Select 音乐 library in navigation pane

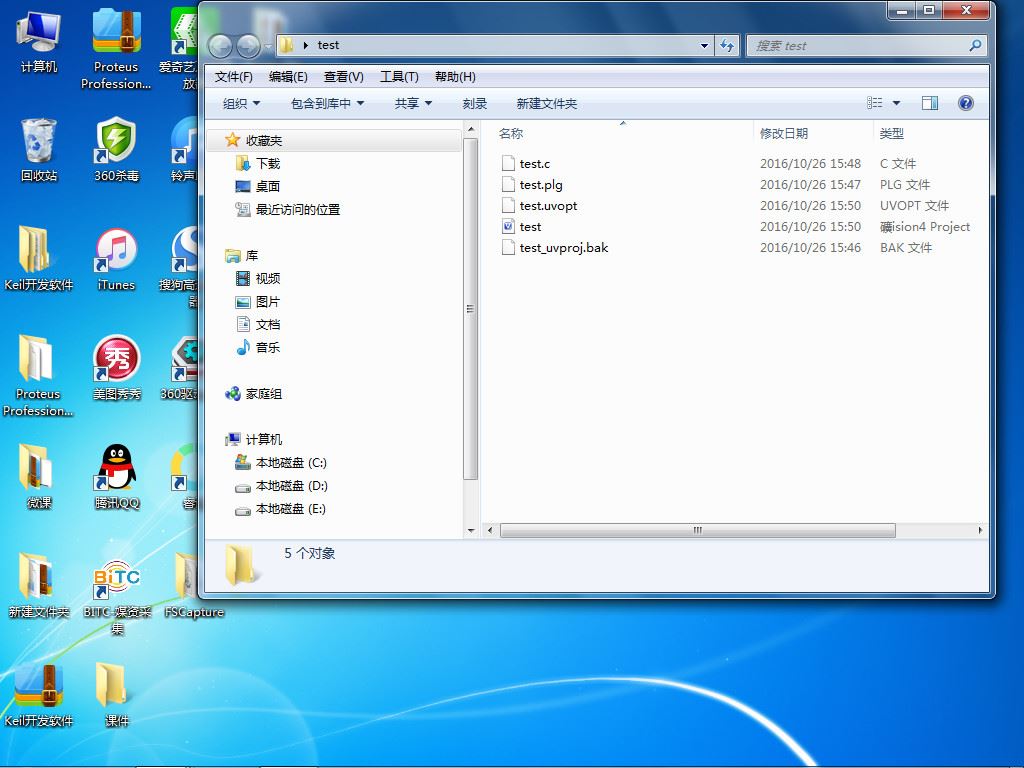[x=268, y=347]
